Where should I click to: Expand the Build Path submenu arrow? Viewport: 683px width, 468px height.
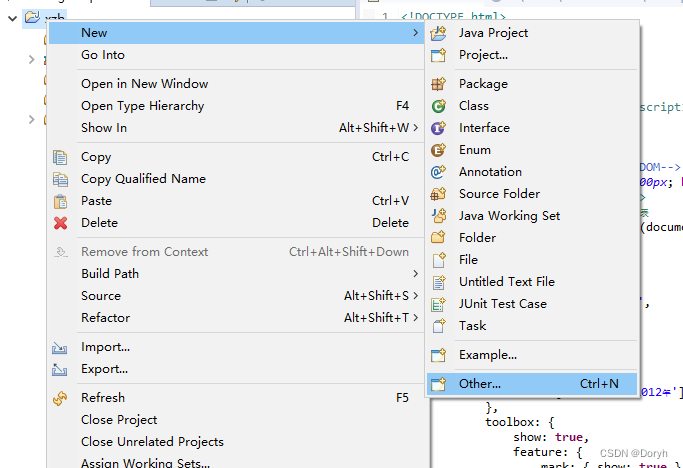tap(416, 274)
